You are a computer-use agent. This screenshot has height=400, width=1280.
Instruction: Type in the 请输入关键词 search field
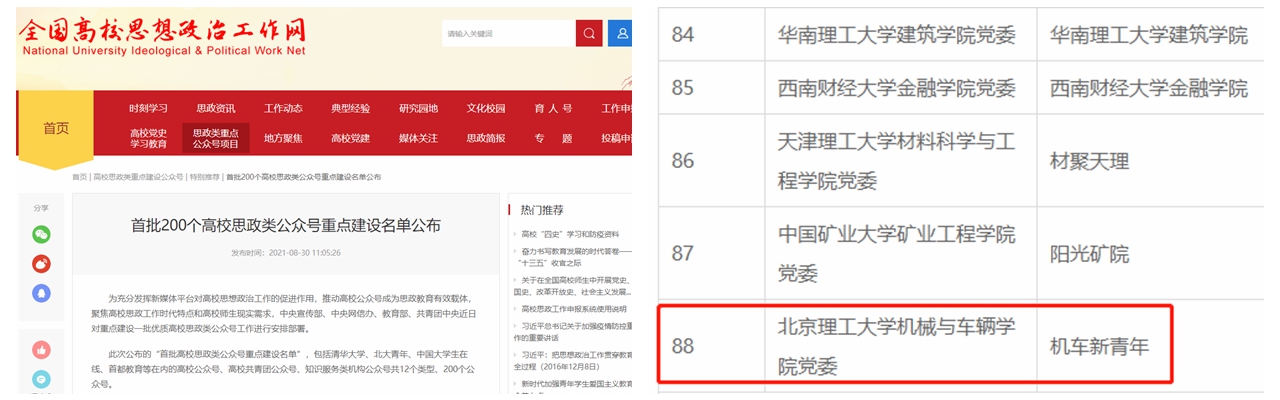[507, 33]
